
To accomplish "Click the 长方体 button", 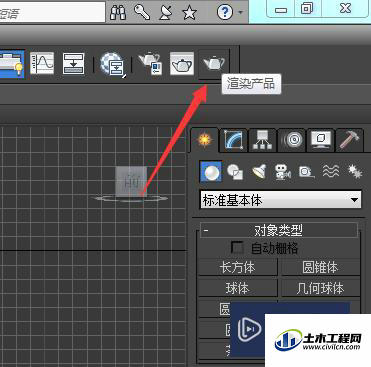I will [x=238, y=267].
